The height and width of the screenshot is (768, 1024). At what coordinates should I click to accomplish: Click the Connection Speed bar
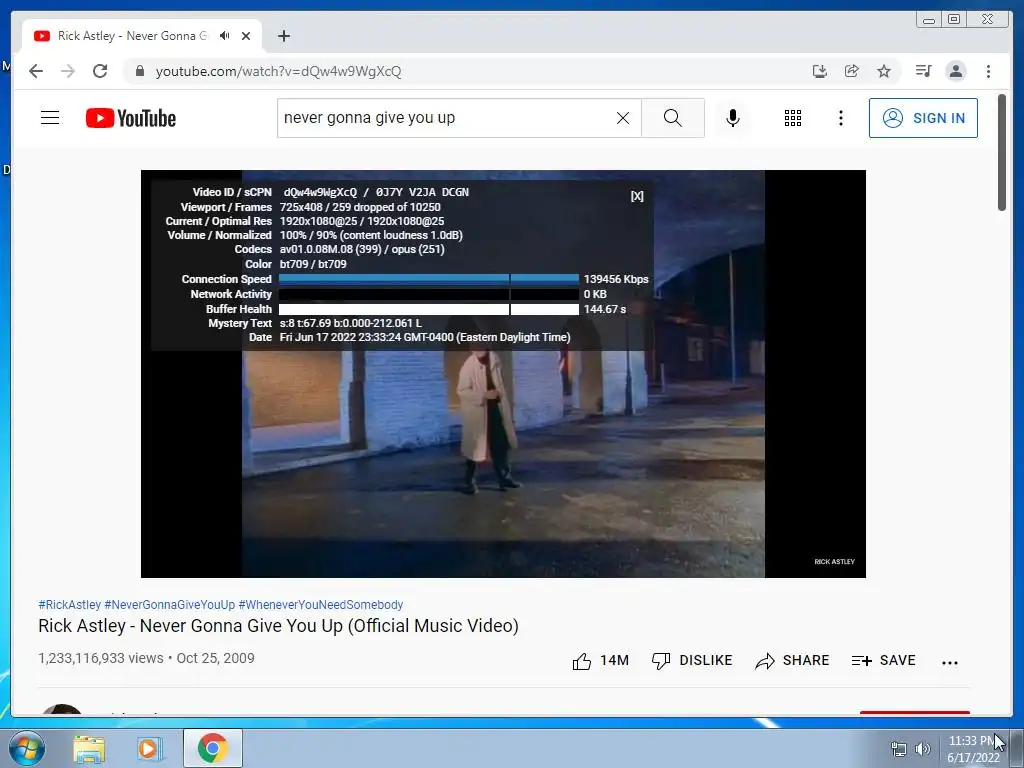tap(428, 279)
